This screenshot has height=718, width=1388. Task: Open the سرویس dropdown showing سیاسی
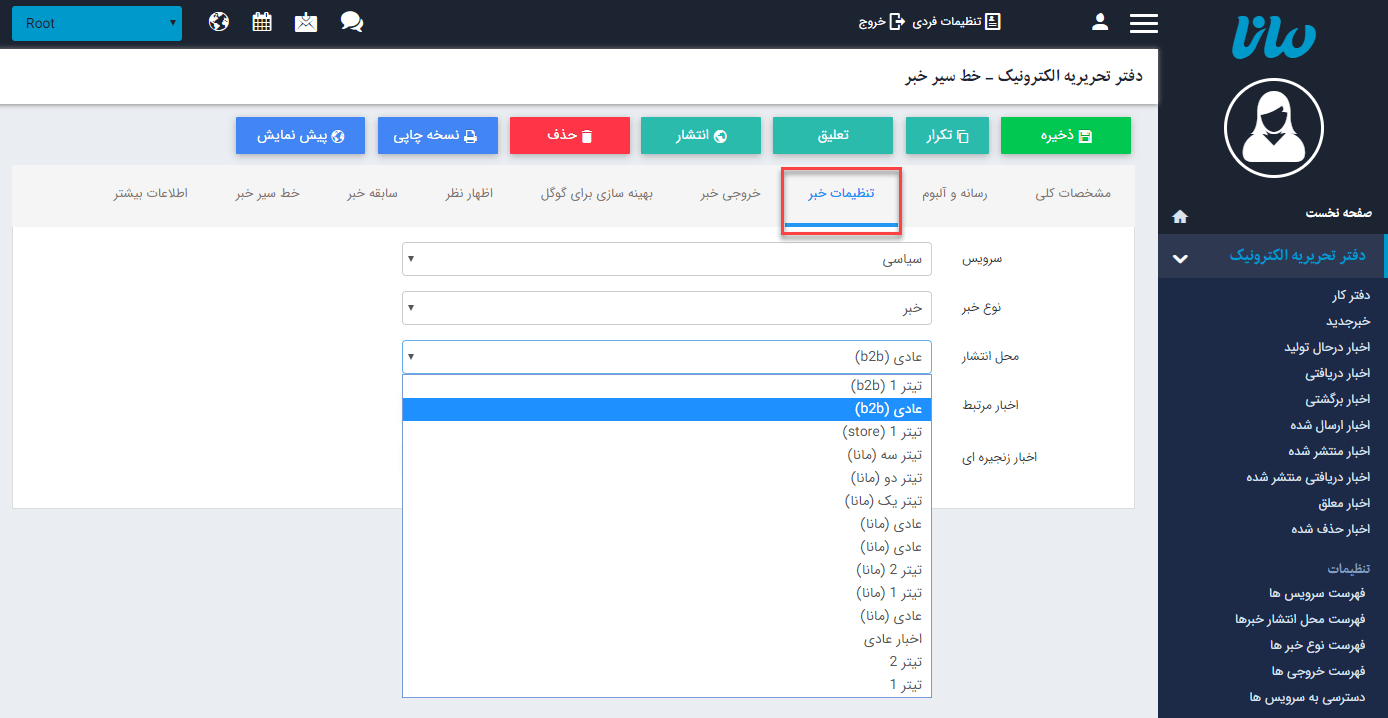[x=667, y=258]
